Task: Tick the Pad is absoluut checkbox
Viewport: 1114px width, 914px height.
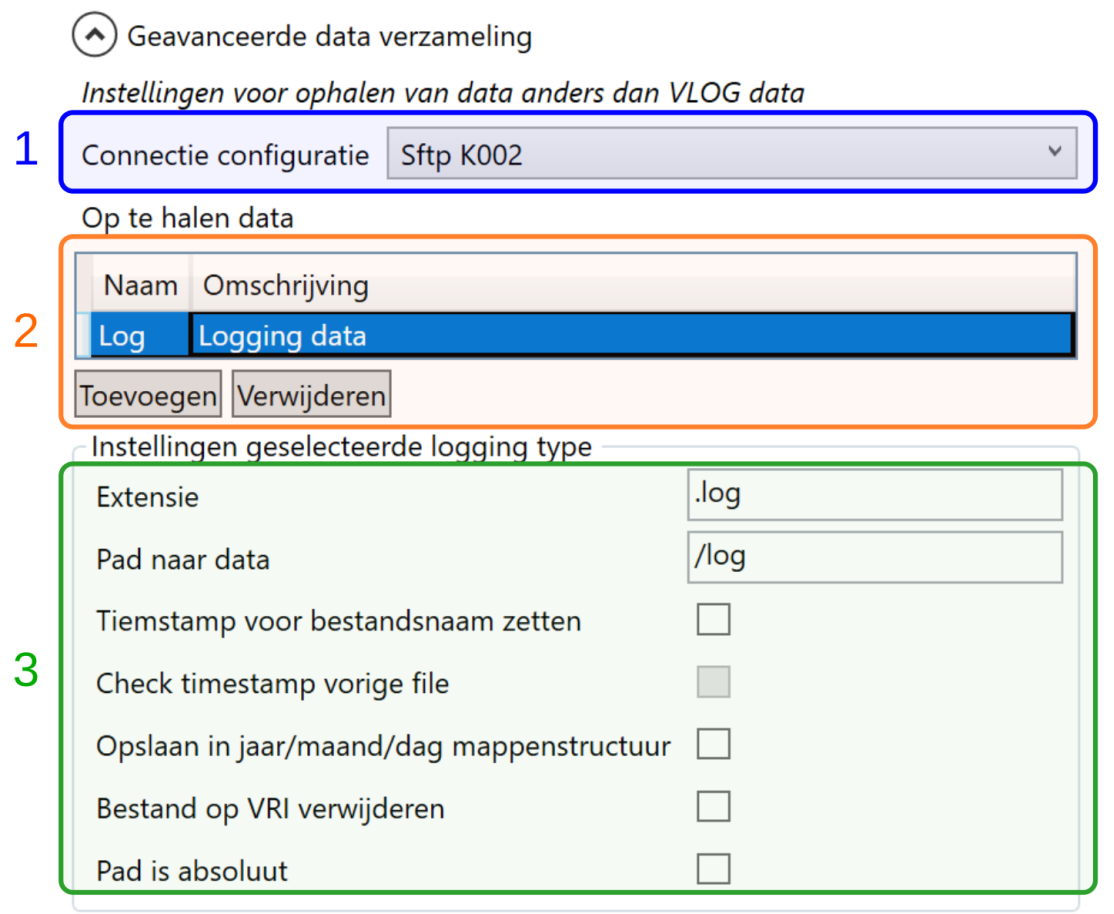Action: 713,869
